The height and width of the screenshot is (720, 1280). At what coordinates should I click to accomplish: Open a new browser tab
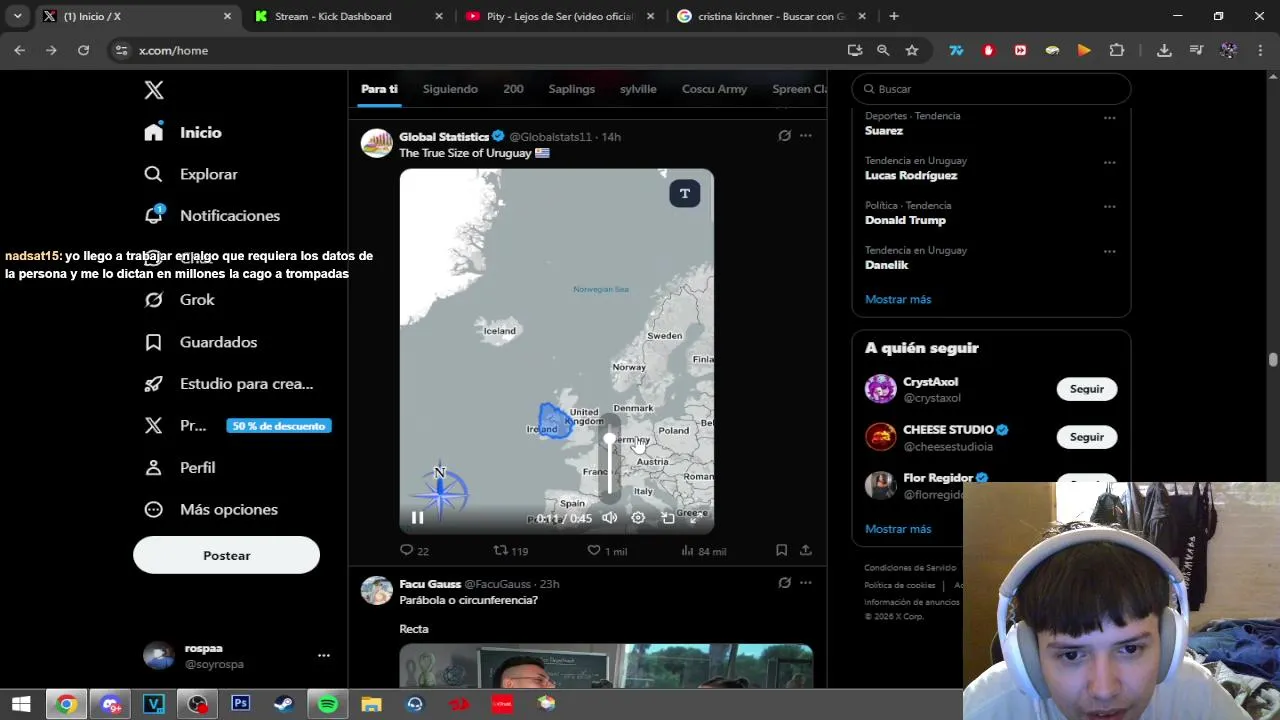point(894,16)
